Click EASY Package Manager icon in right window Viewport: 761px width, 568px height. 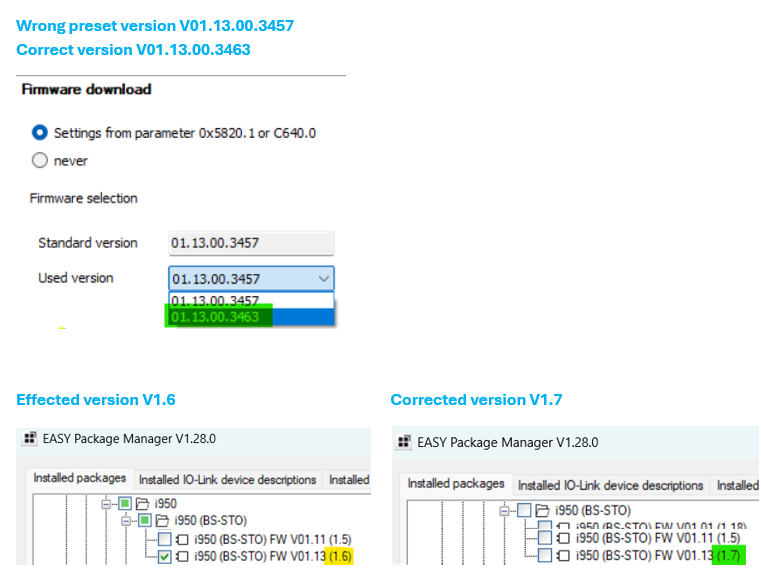(404, 442)
